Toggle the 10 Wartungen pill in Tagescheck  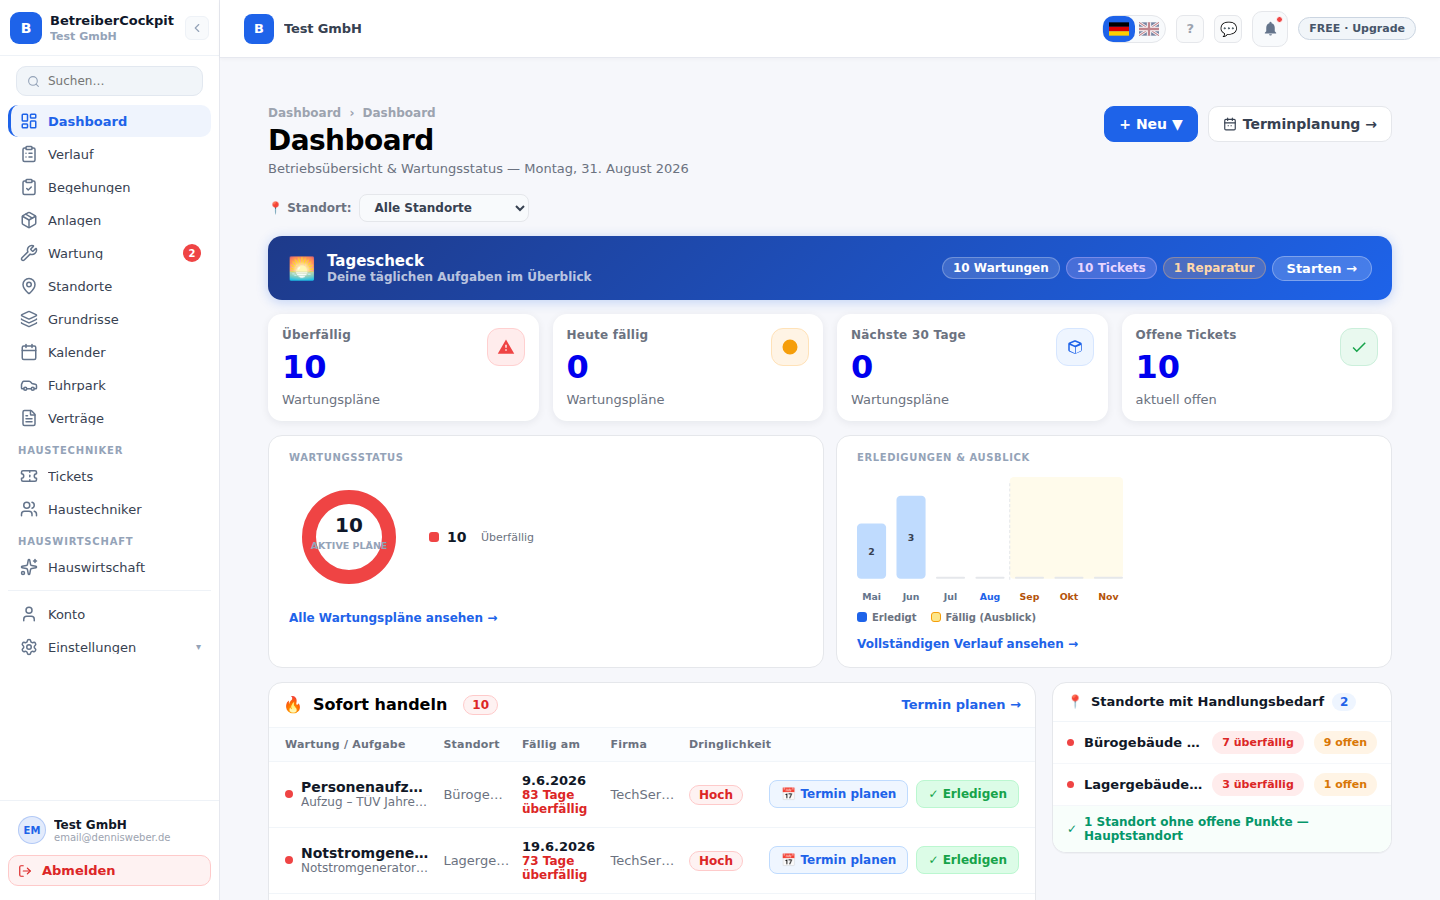(1001, 268)
